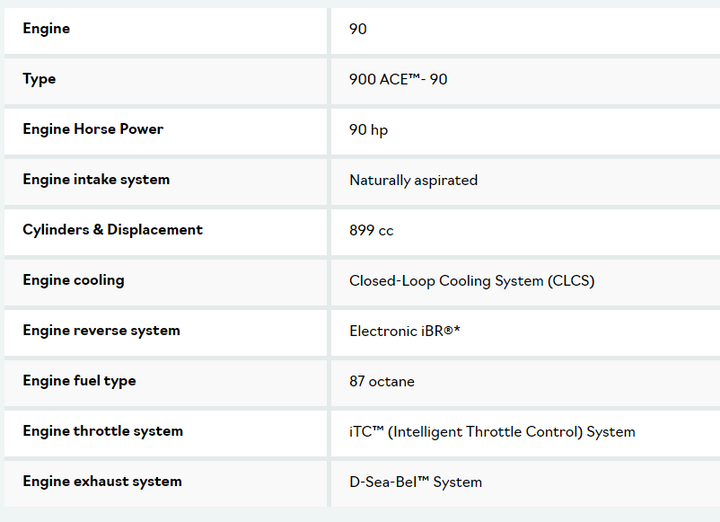Click the 'Engine intake system' label
The height and width of the screenshot is (522, 720).
click(96, 180)
